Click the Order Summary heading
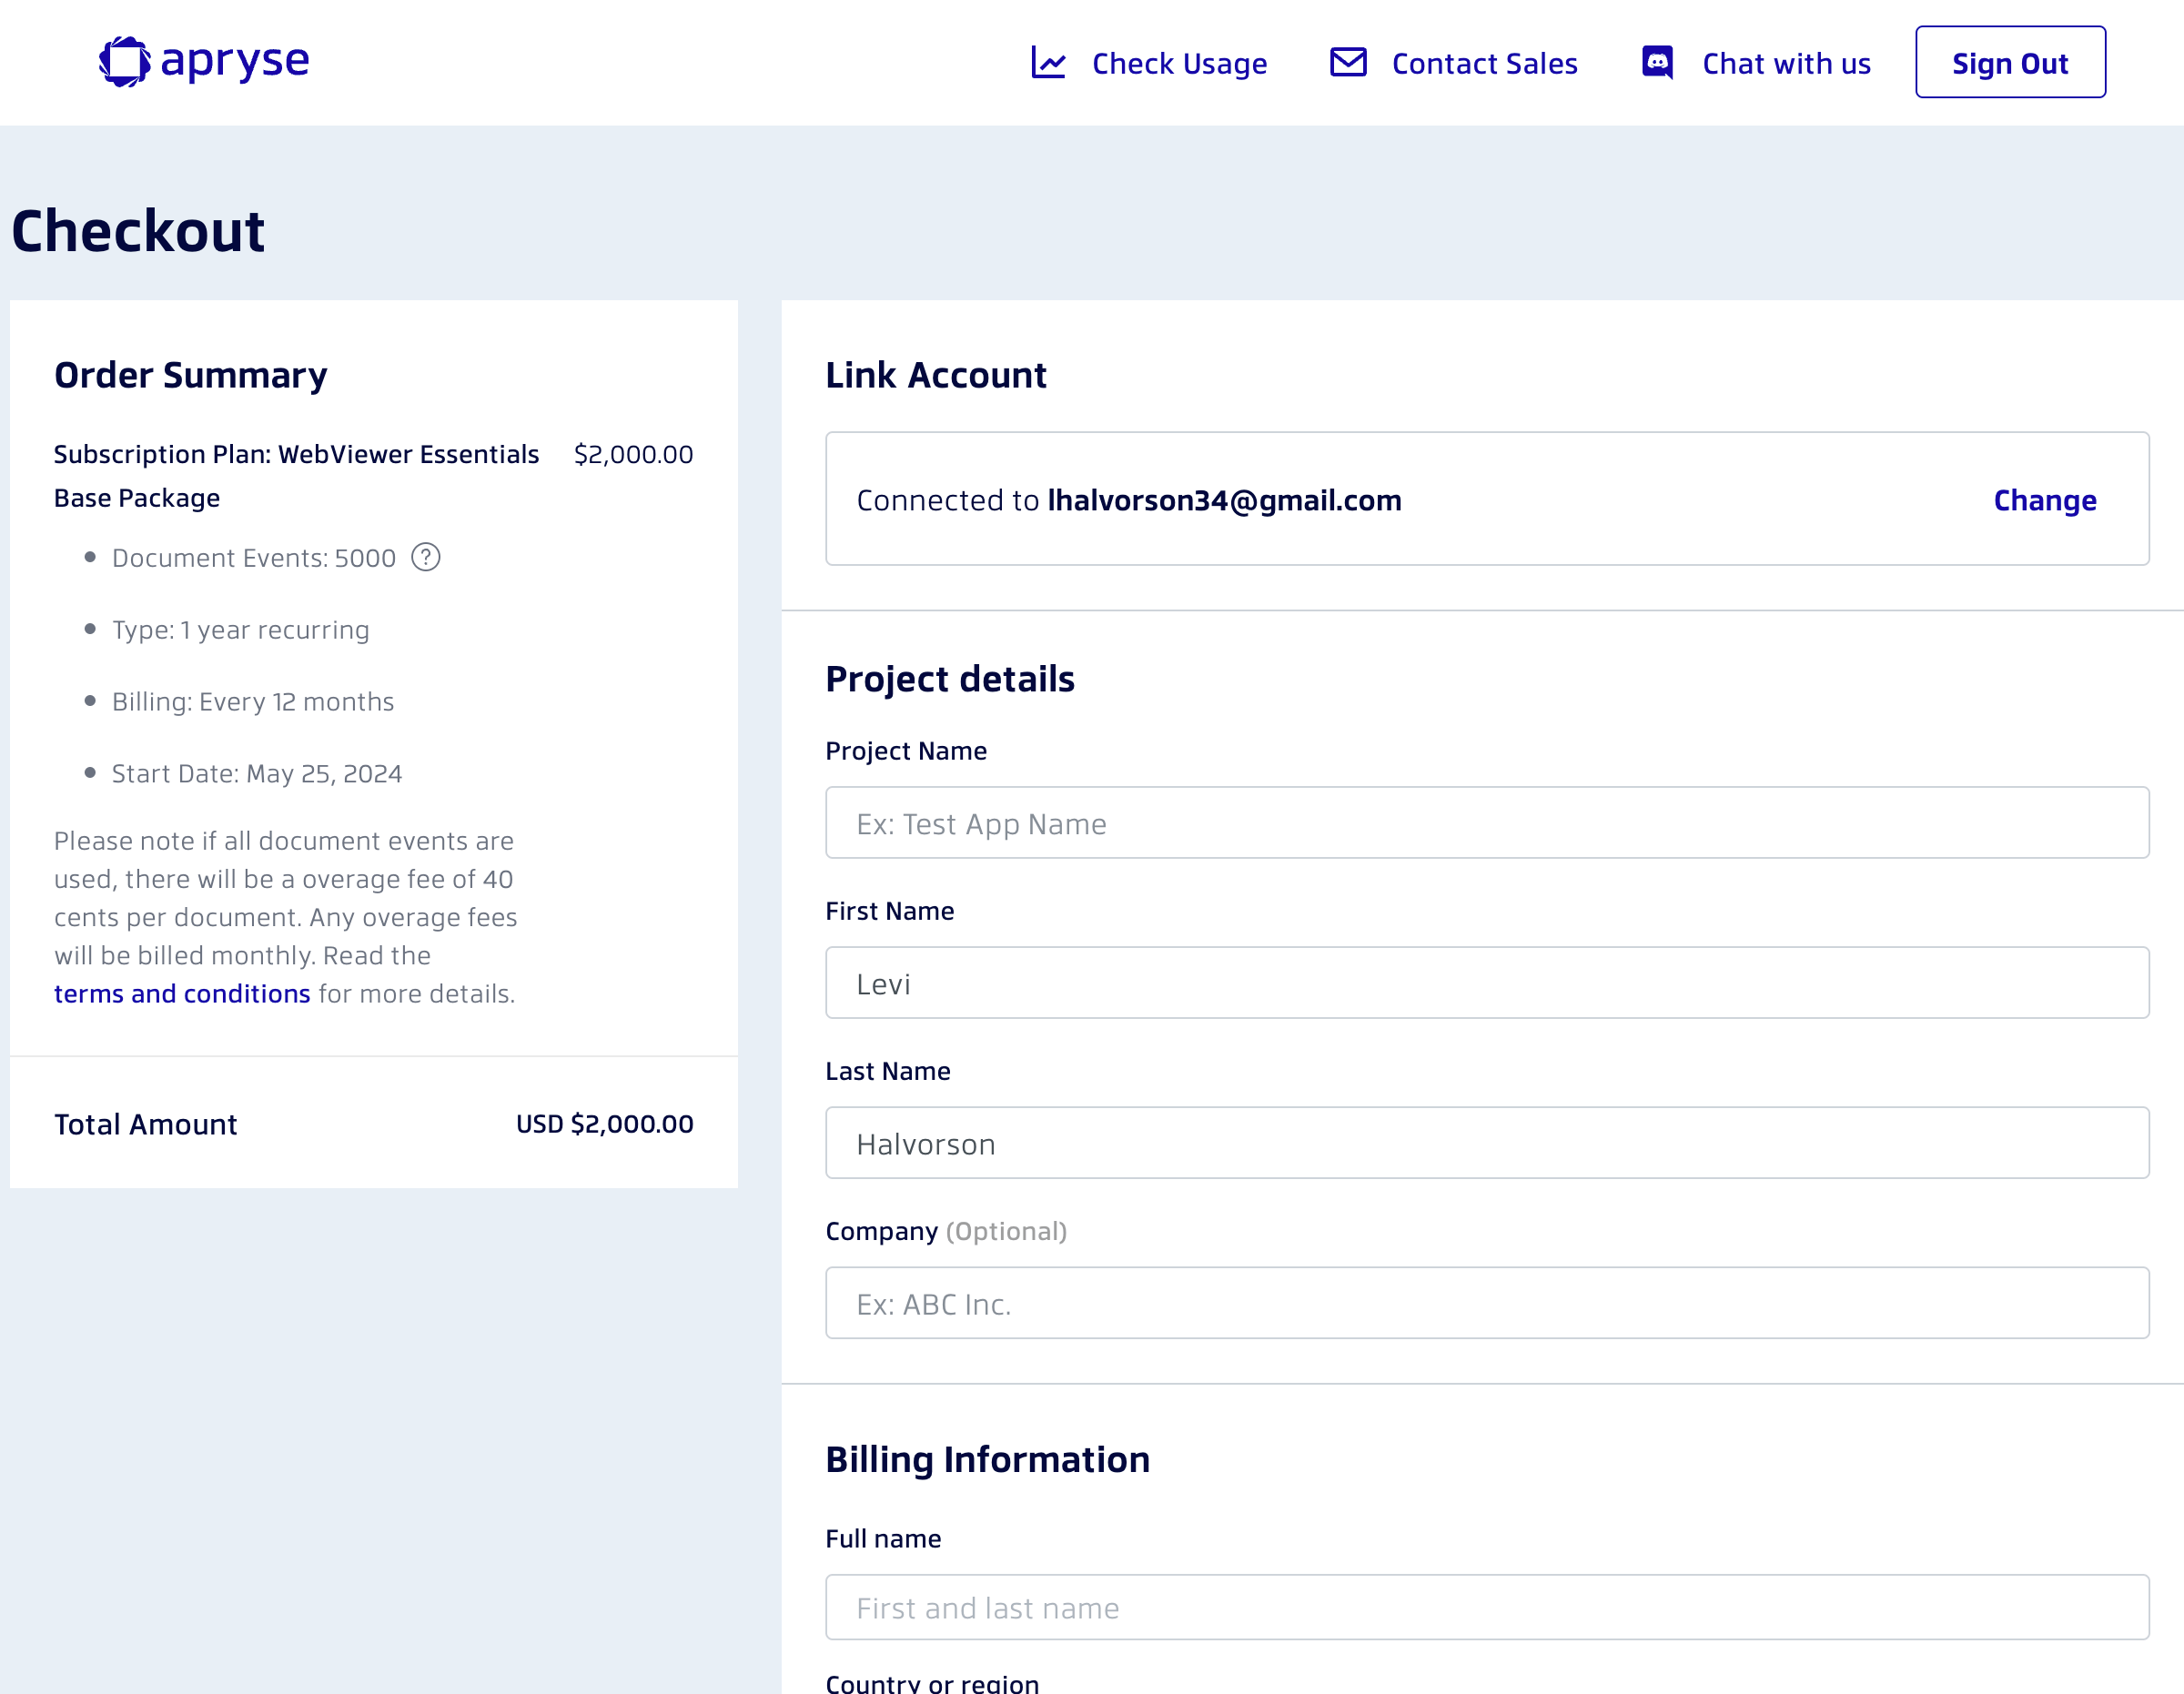 (190, 375)
